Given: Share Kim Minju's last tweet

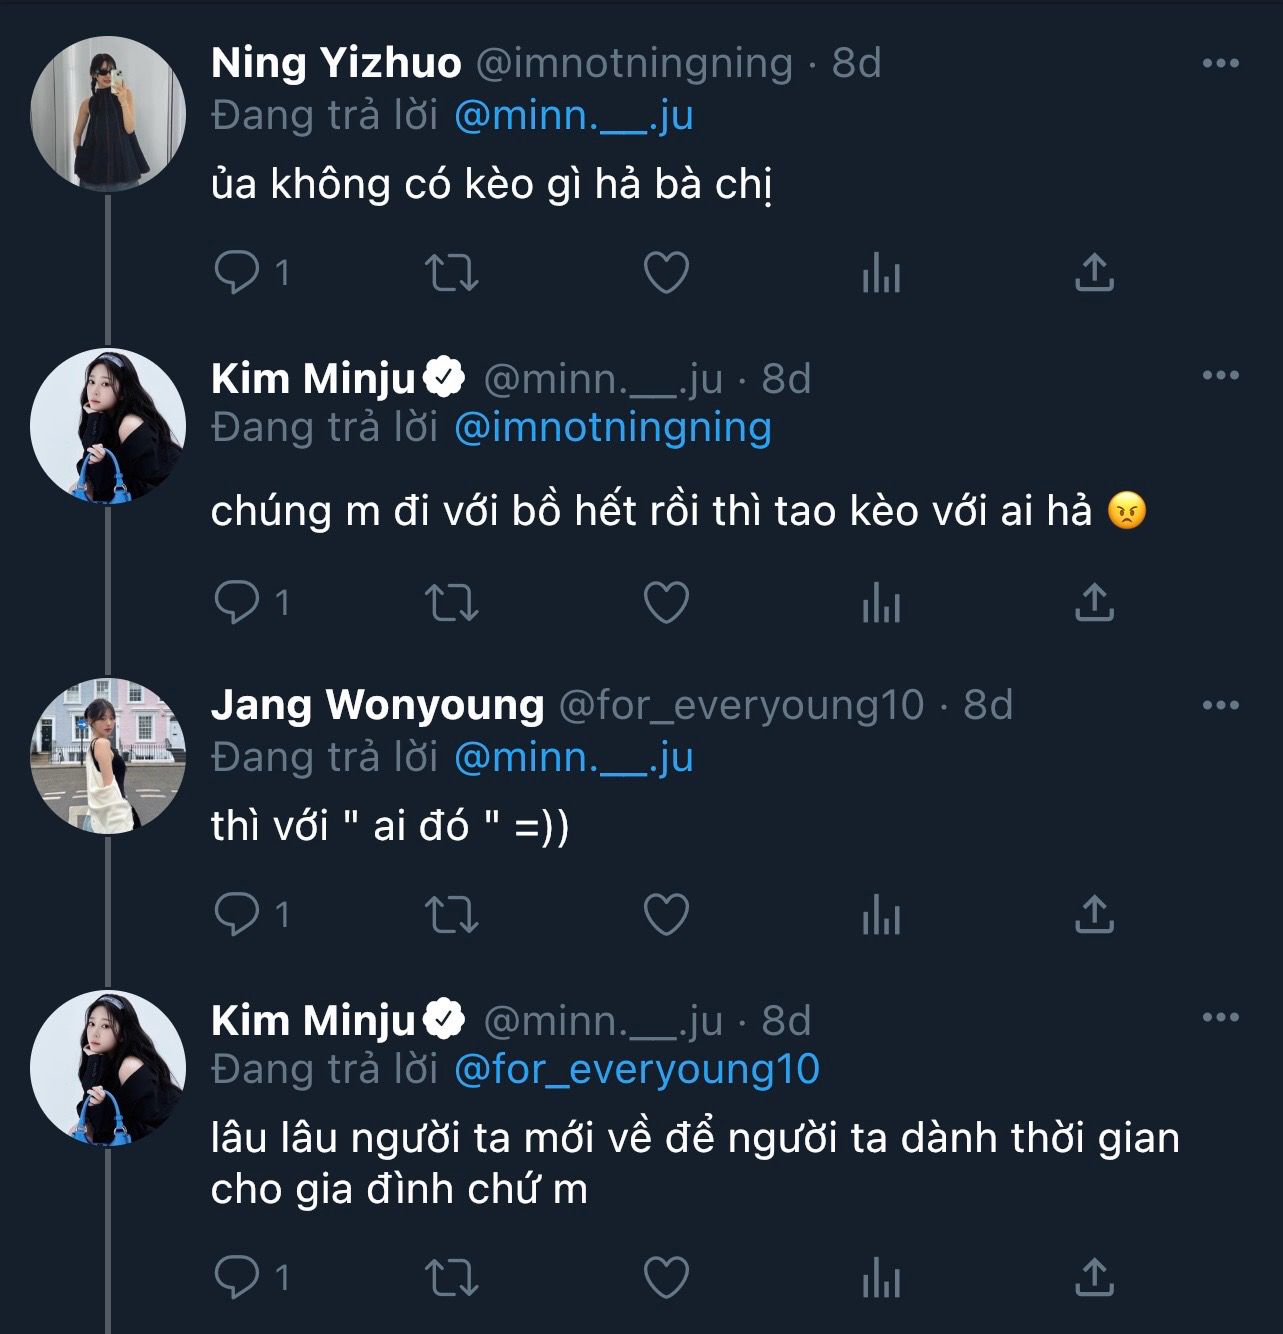Looking at the screenshot, I should 1094,1278.
